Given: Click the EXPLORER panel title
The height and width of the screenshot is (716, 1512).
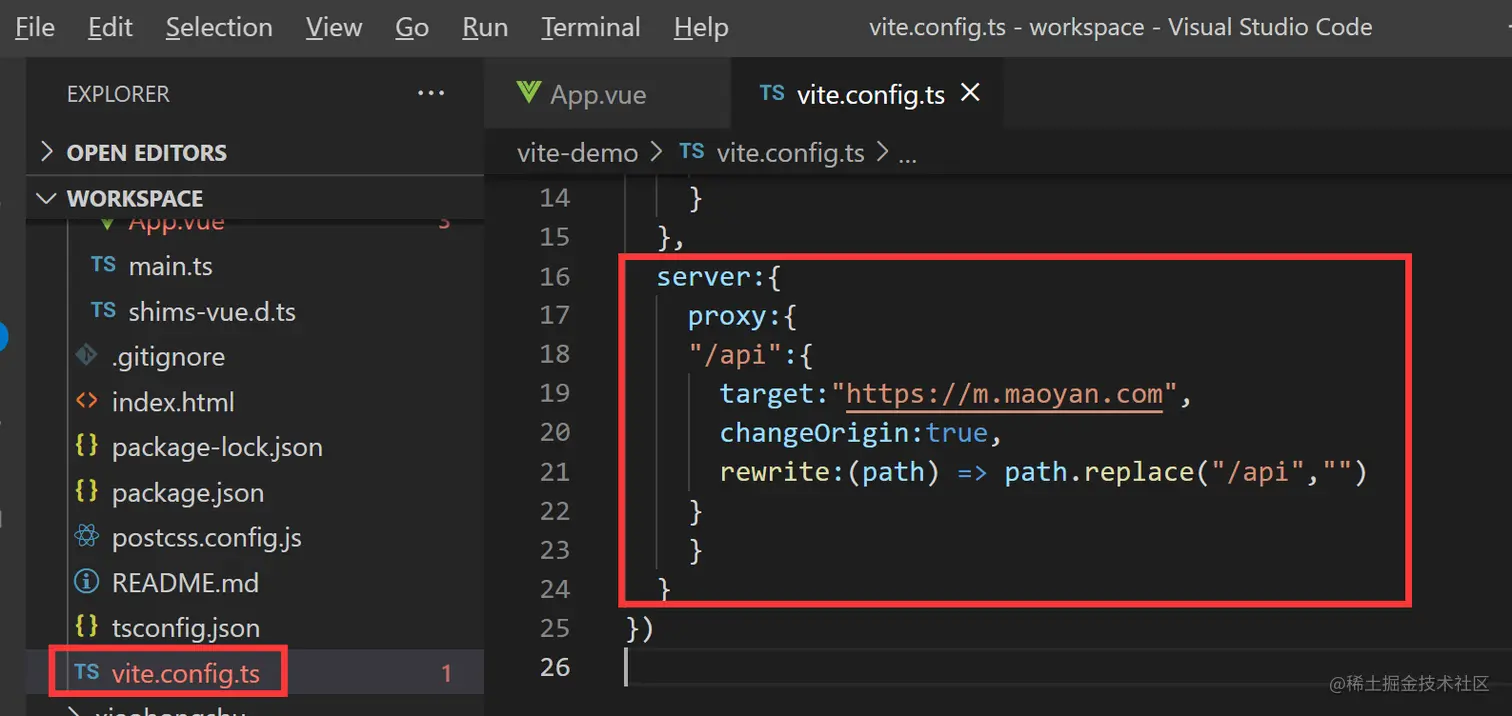Looking at the screenshot, I should tap(118, 94).
